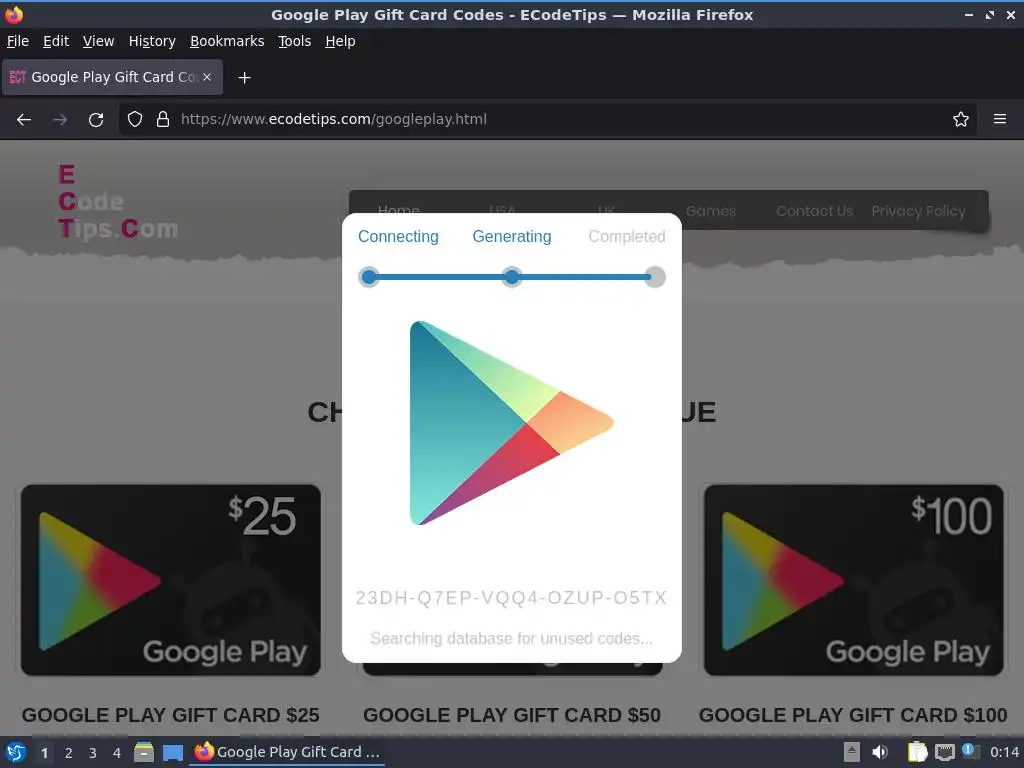Open the Privacy Policy link
This screenshot has height=768, width=1024.
[x=918, y=211]
